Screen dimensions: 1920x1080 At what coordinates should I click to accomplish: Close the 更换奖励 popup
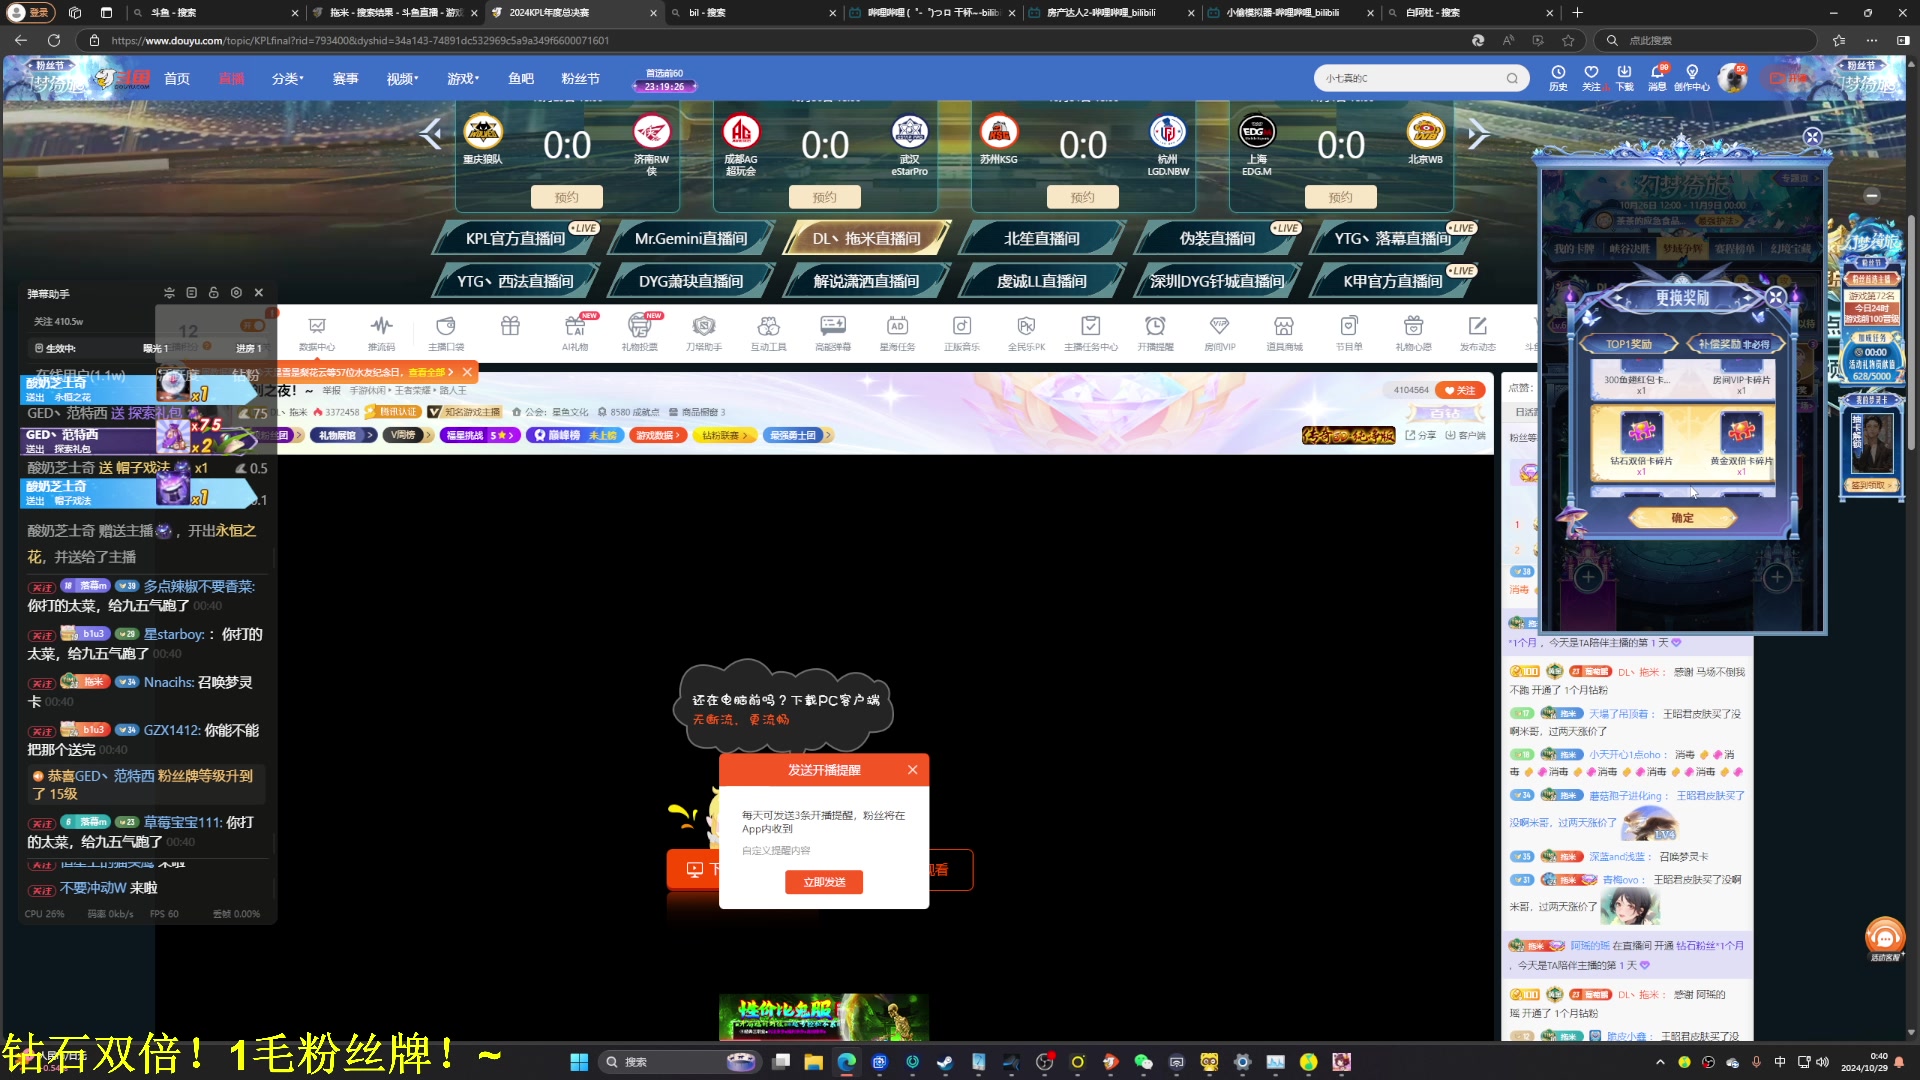point(1775,296)
